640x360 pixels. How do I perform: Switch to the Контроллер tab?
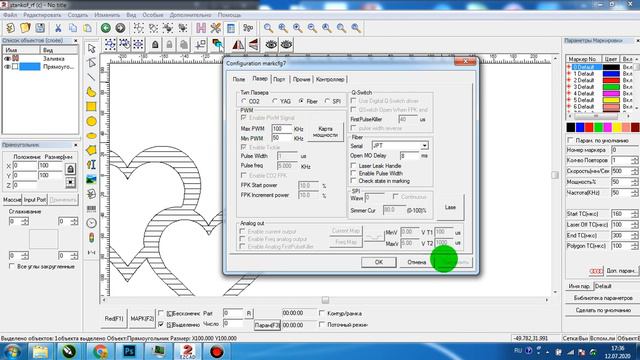[330, 80]
